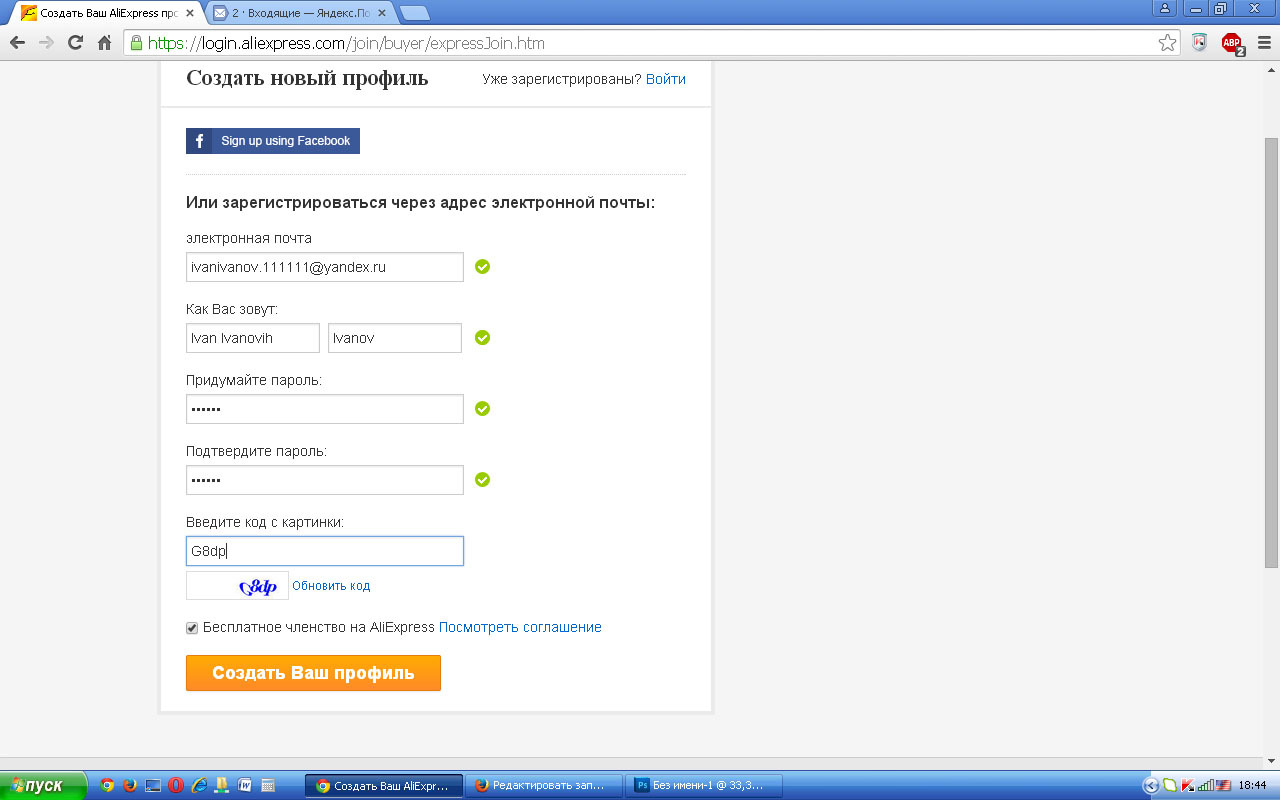Image resolution: width=1280 pixels, height=800 pixels.
Task: Click the Kaspersky icon in system tray
Action: (x=1188, y=786)
